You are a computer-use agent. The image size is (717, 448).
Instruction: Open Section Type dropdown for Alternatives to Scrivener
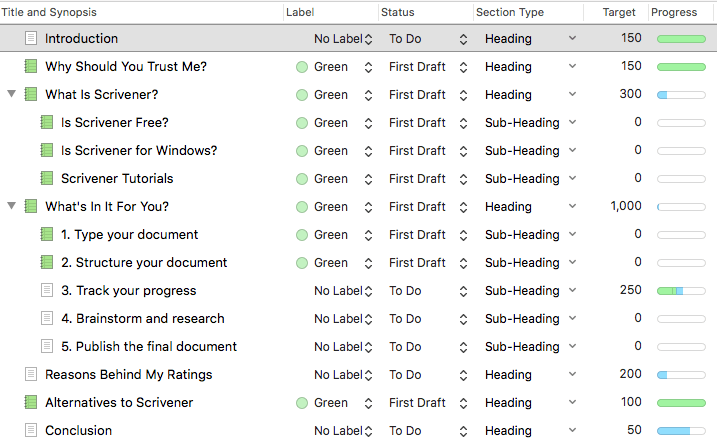[x=572, y=402]
